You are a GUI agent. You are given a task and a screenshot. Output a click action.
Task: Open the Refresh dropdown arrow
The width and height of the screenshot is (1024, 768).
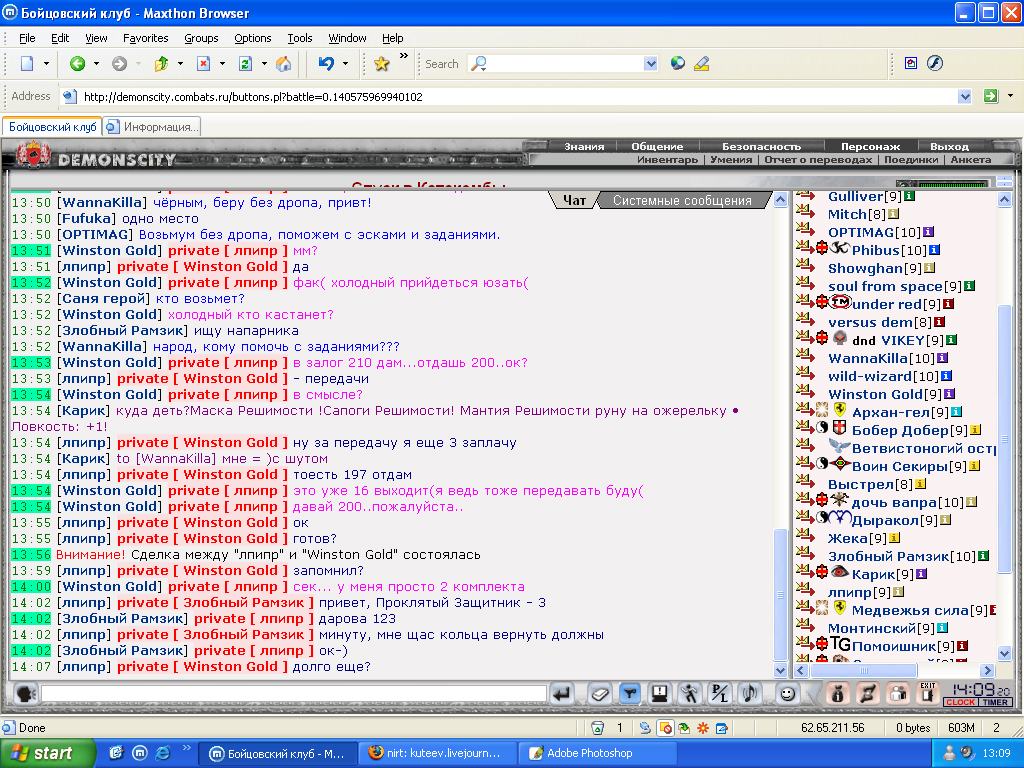point(264,64)
